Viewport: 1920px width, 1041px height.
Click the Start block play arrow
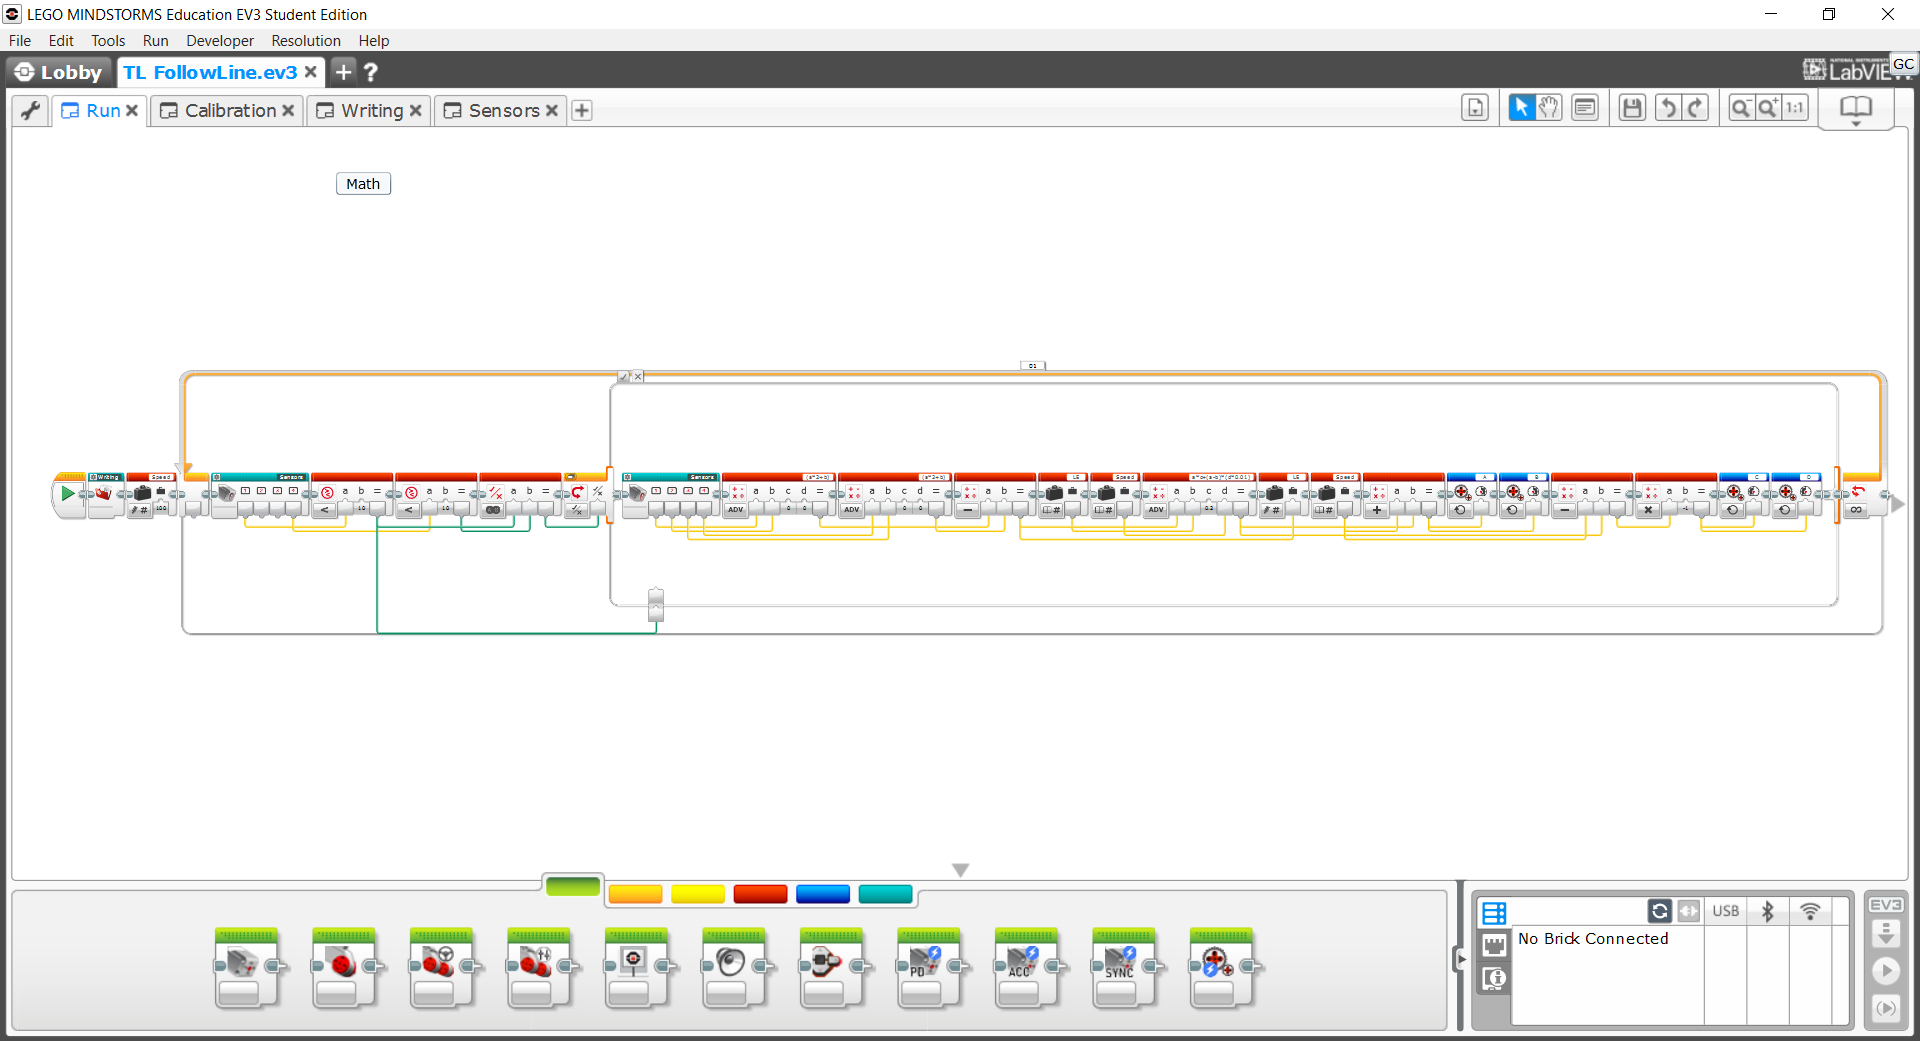67,493
